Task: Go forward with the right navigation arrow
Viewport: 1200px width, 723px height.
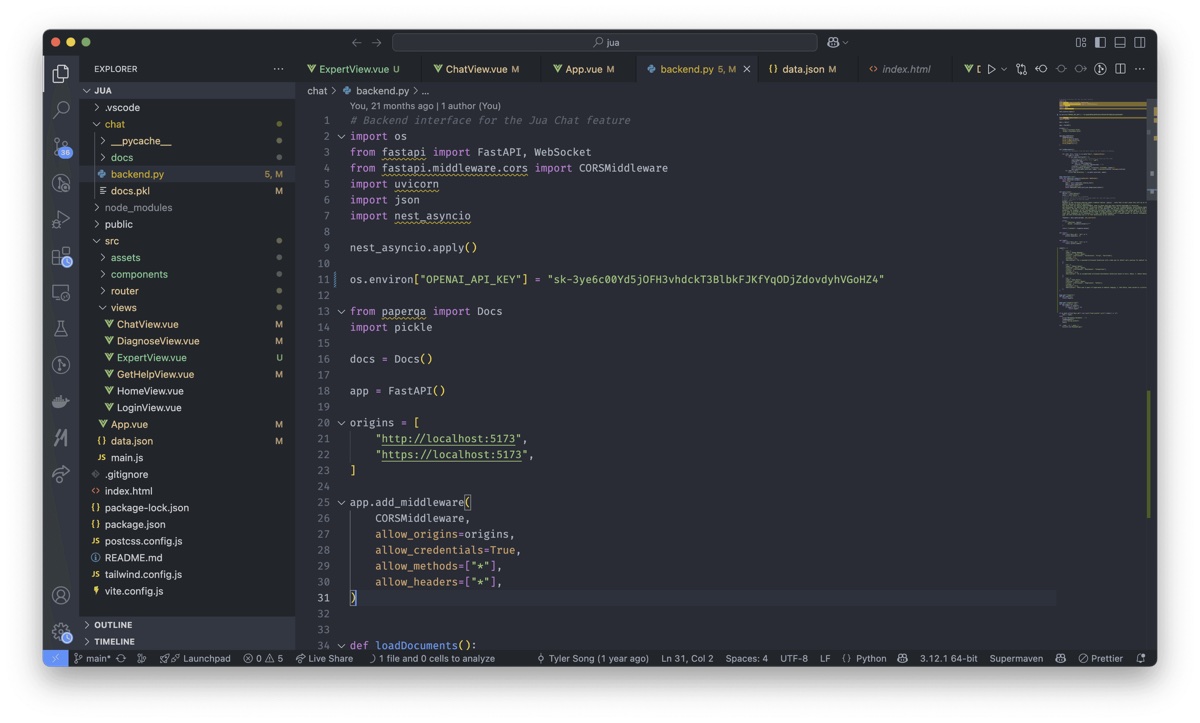Action: [x=377, y=42]
